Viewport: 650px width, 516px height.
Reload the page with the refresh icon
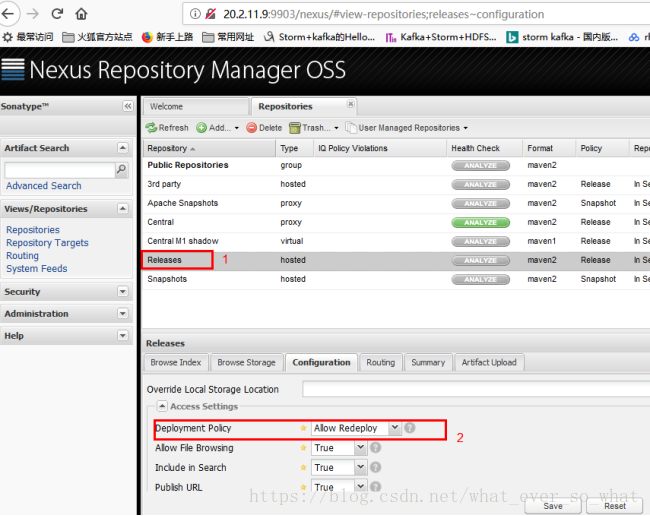coord(57,14)
